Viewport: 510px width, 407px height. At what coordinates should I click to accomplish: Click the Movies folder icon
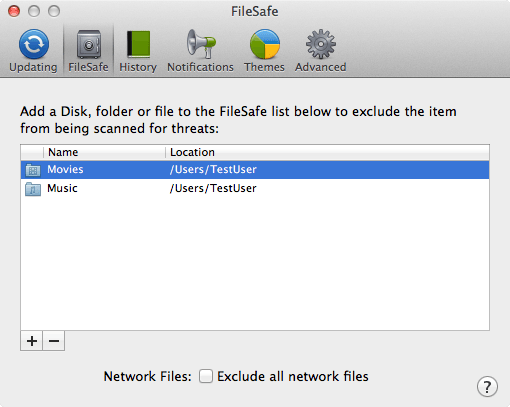(x=33, y=170)
